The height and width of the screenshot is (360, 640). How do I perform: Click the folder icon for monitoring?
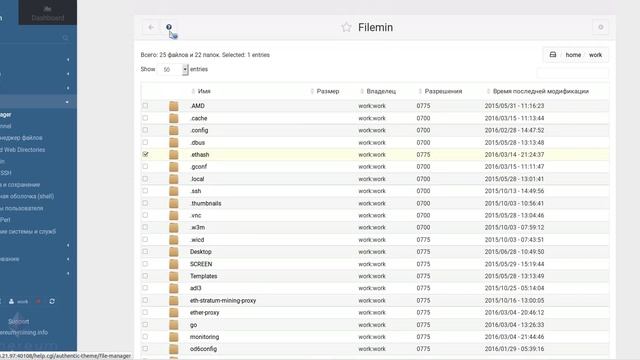click(x=173, y=337)
